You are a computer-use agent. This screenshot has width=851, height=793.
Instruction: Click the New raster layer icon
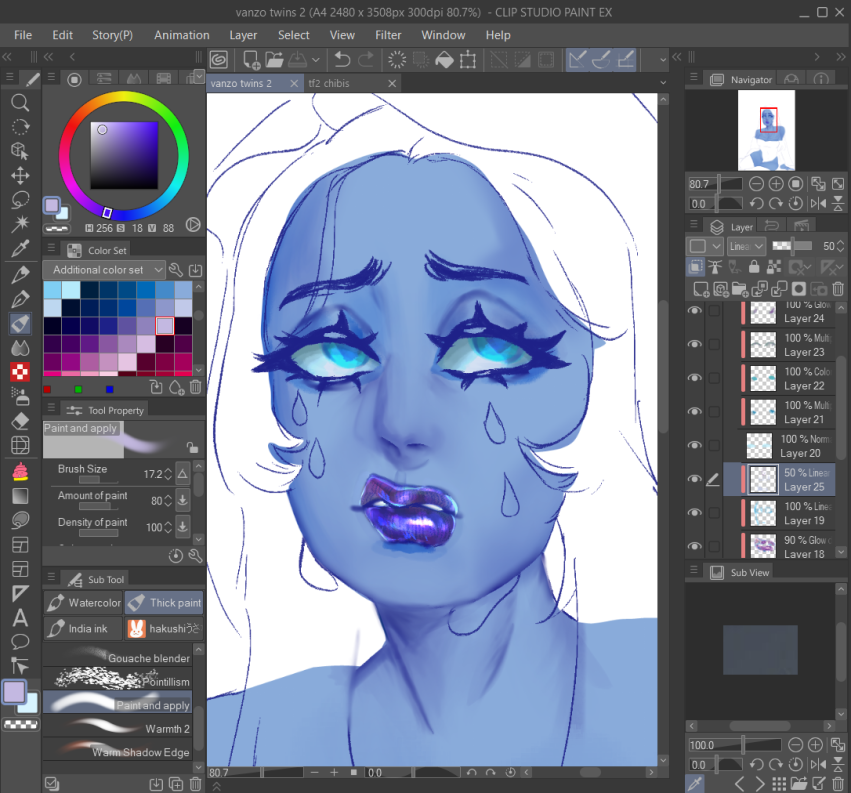pos(701,289)
